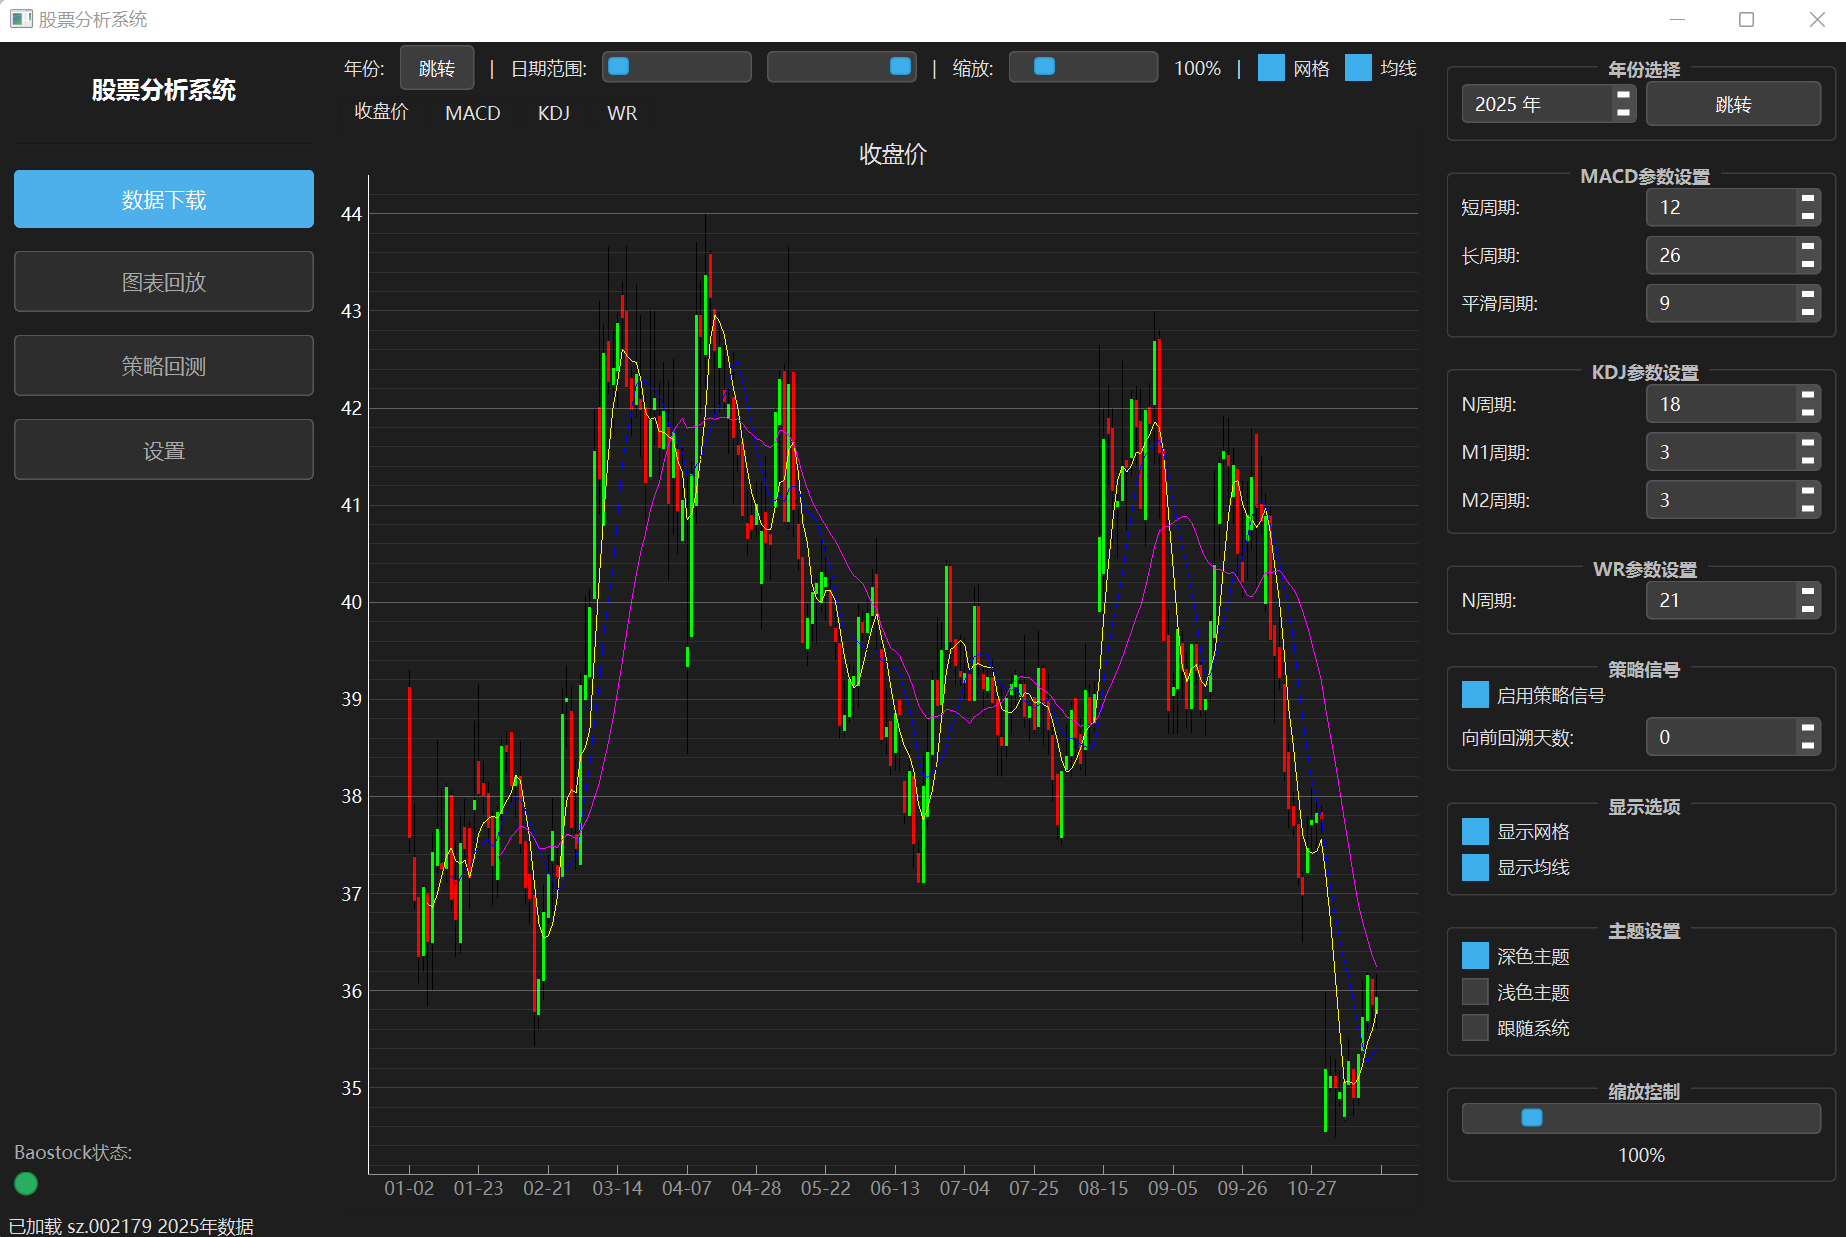The height and width of the screenshot is (1237, 1846).
Task: Increase 平滑周期 value with up arrow
Action: pyautogui.click(x=1808, y=294)
